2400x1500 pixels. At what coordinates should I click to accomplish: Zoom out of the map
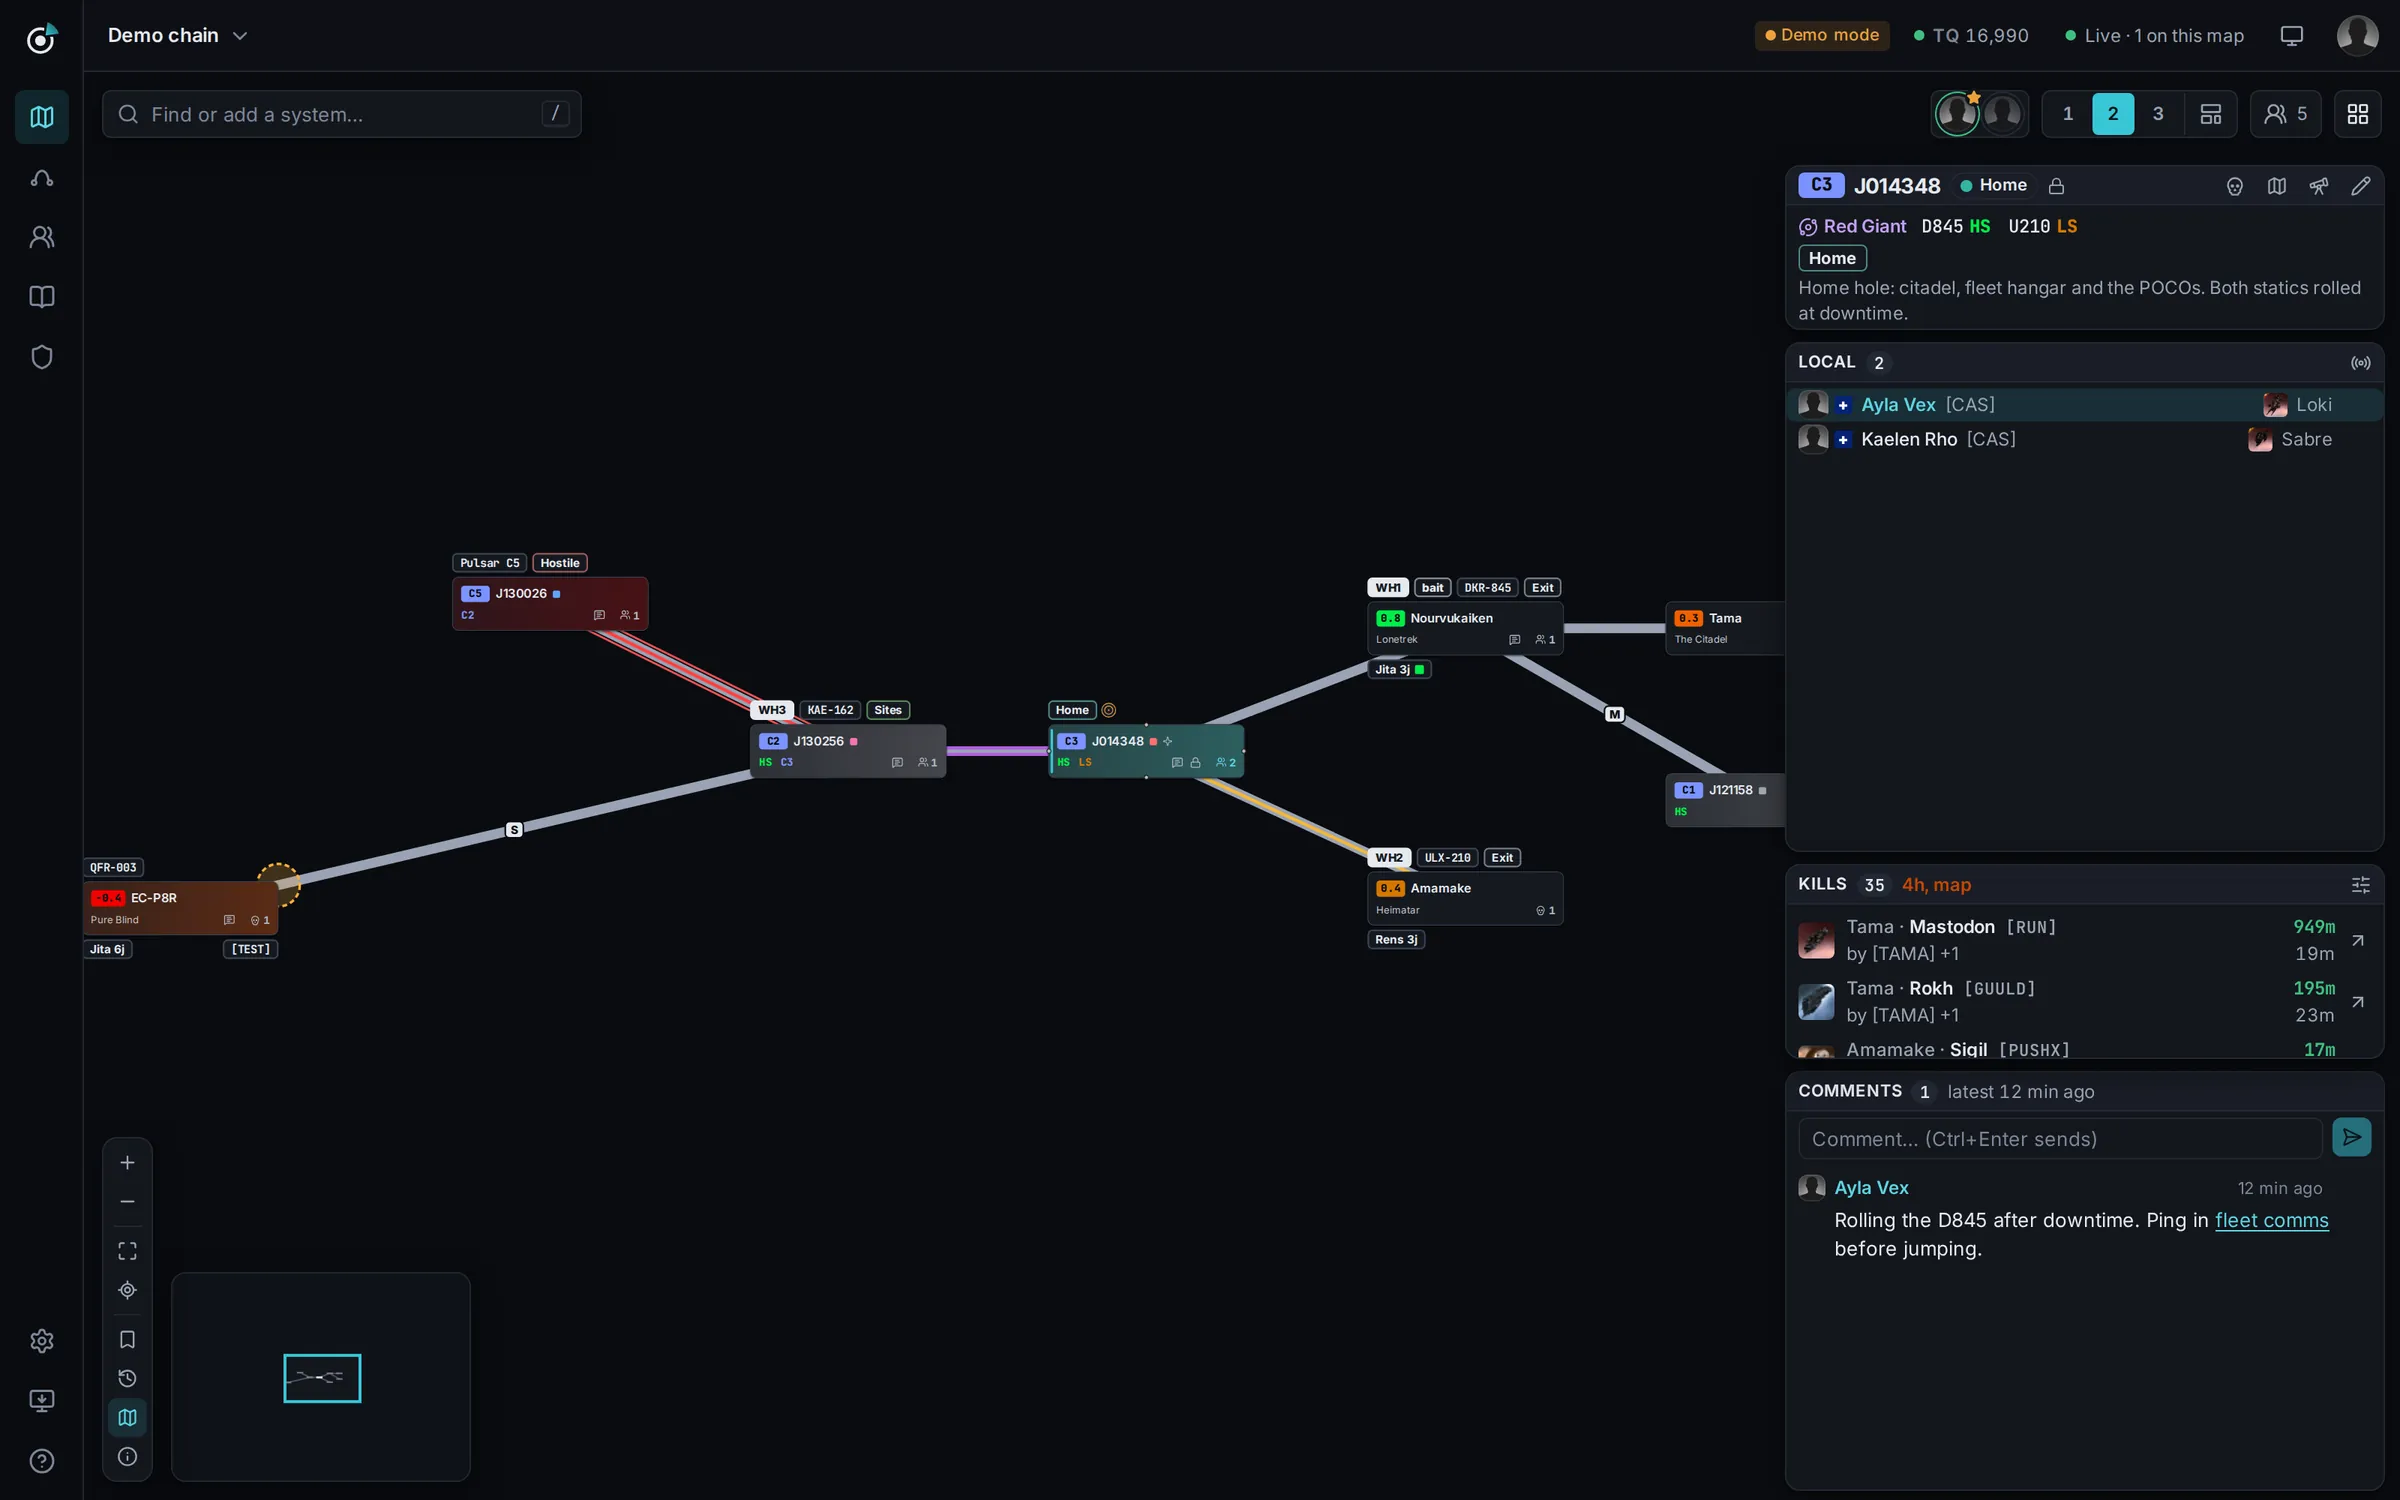127,1202
